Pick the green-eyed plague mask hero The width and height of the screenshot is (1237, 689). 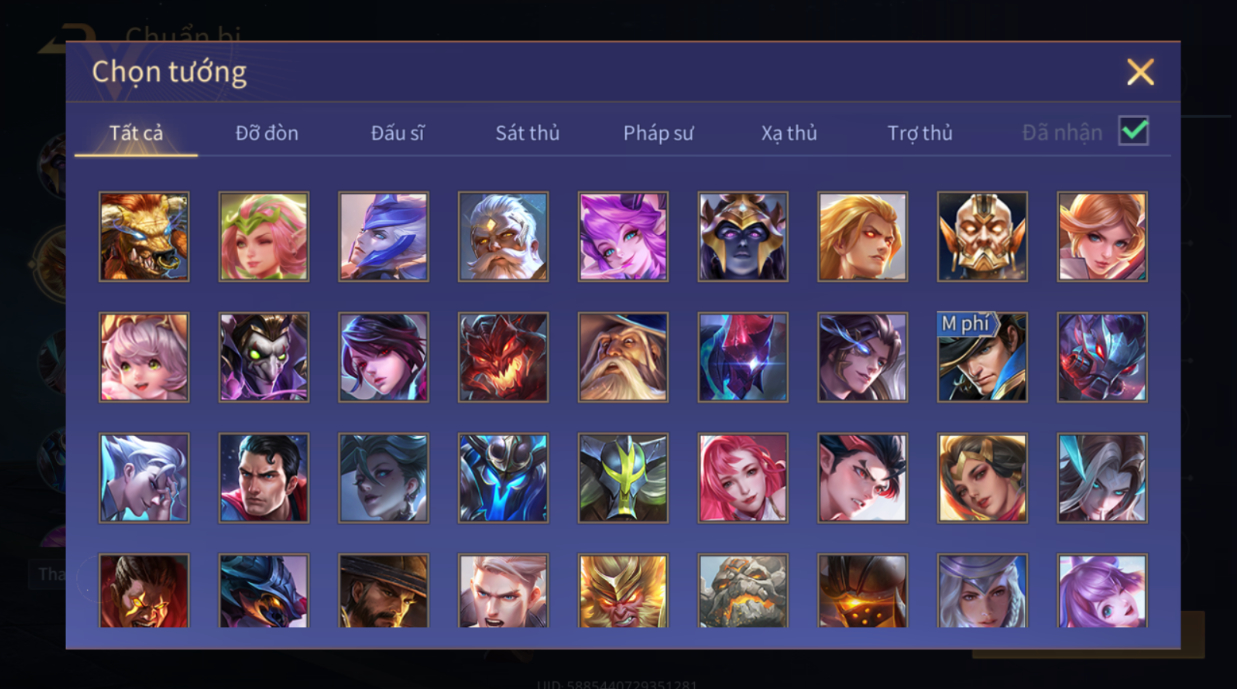coord(264,357)
